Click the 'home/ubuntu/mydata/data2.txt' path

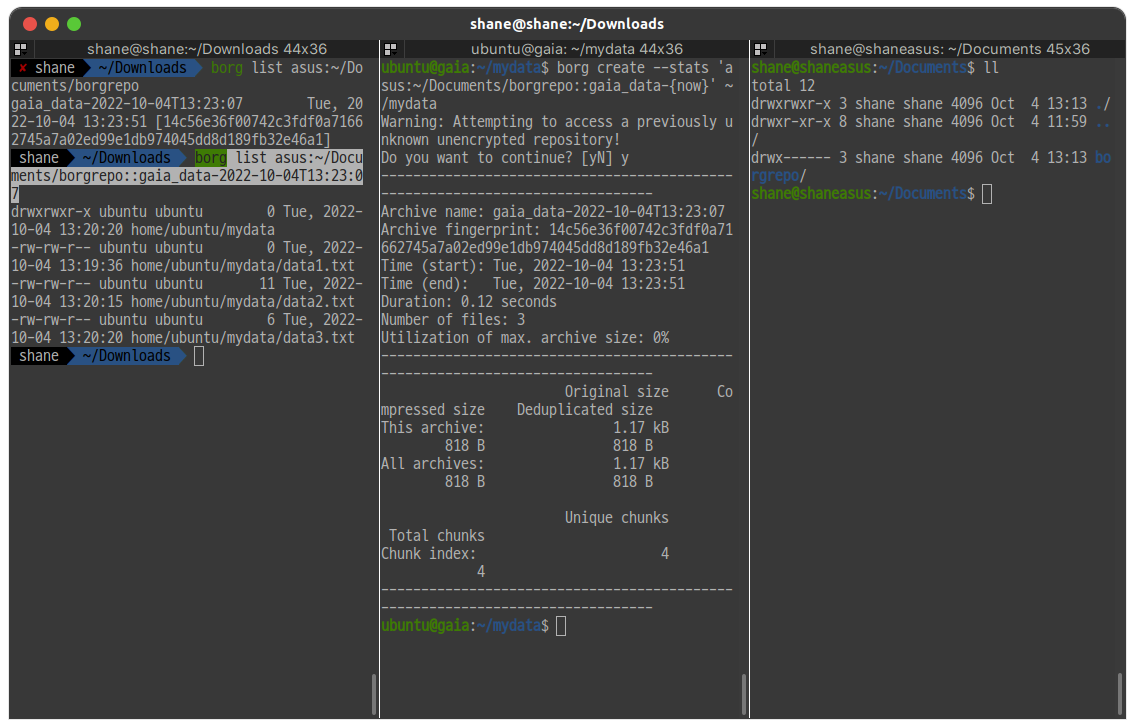click(x=242, y=302)
